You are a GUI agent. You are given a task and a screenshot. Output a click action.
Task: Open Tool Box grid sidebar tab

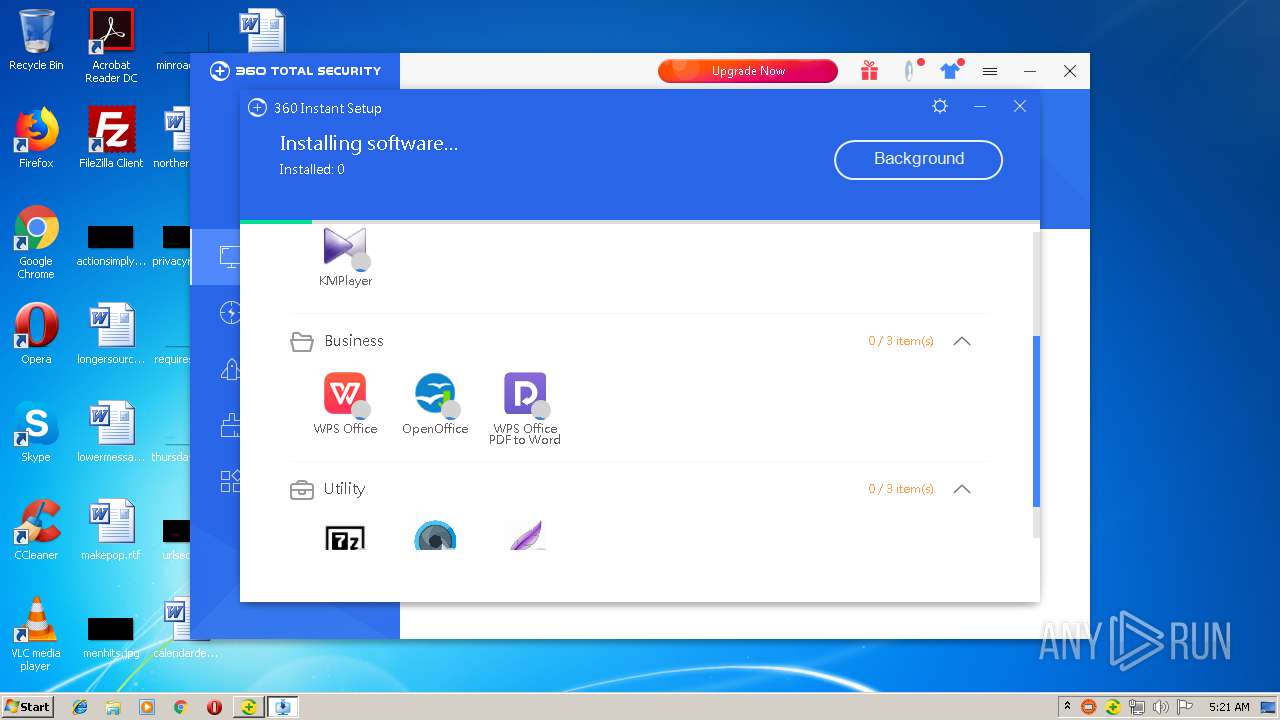click(230, 481)
